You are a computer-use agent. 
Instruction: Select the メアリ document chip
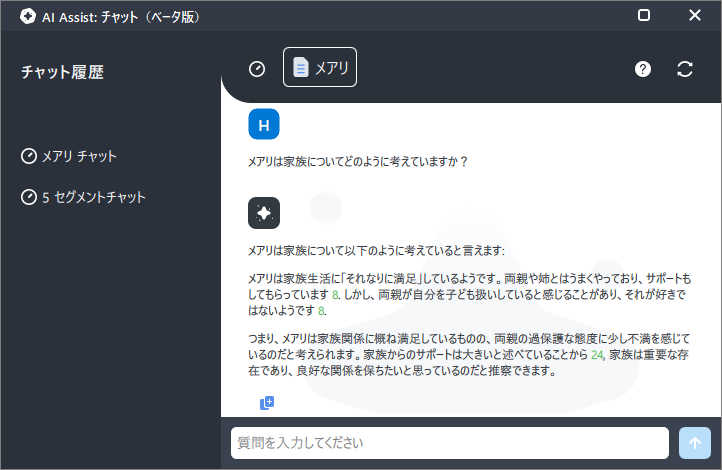pos(320,67)
